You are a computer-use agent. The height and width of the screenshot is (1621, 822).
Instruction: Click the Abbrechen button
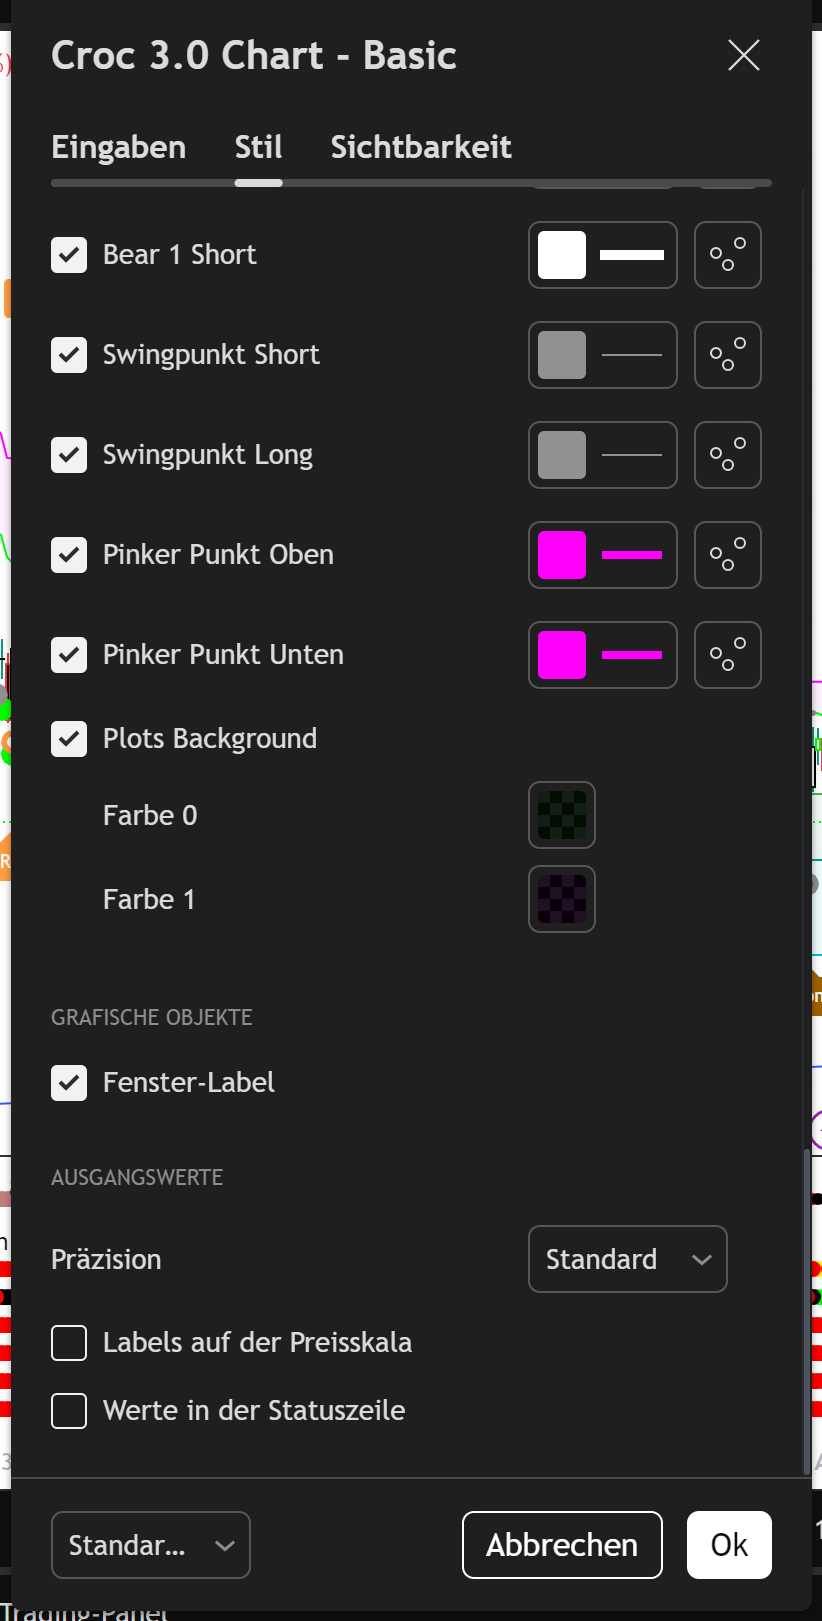pos(562,1545)
